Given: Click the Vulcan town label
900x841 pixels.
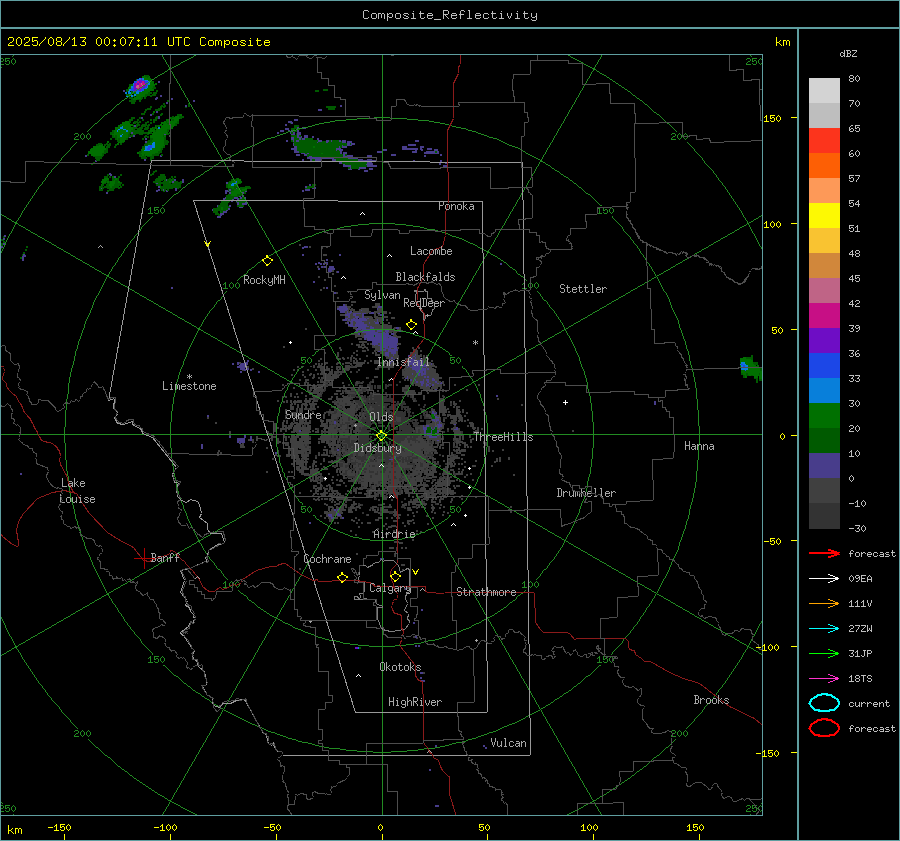Looking at the screenshot, I should (509, 743).
